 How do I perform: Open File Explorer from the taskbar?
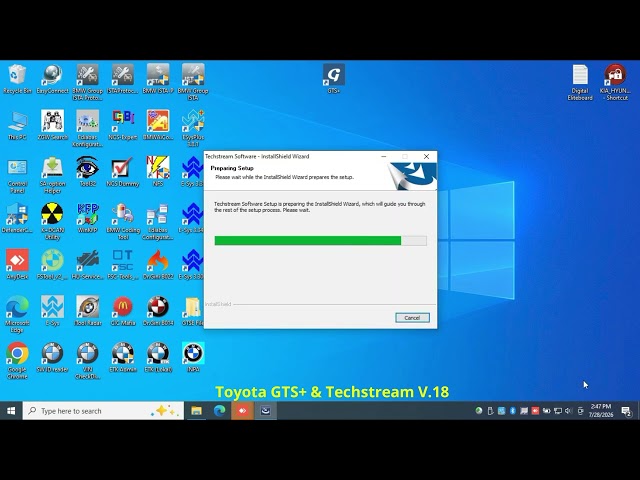(196, 411)
